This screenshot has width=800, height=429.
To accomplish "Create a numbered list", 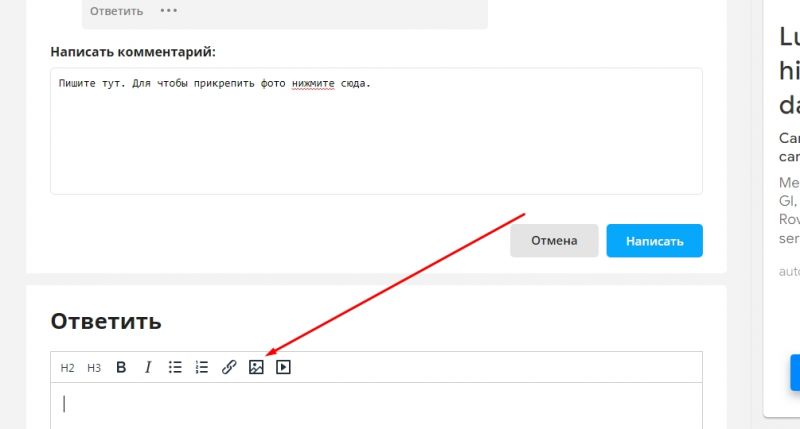I will coord(202,367).
